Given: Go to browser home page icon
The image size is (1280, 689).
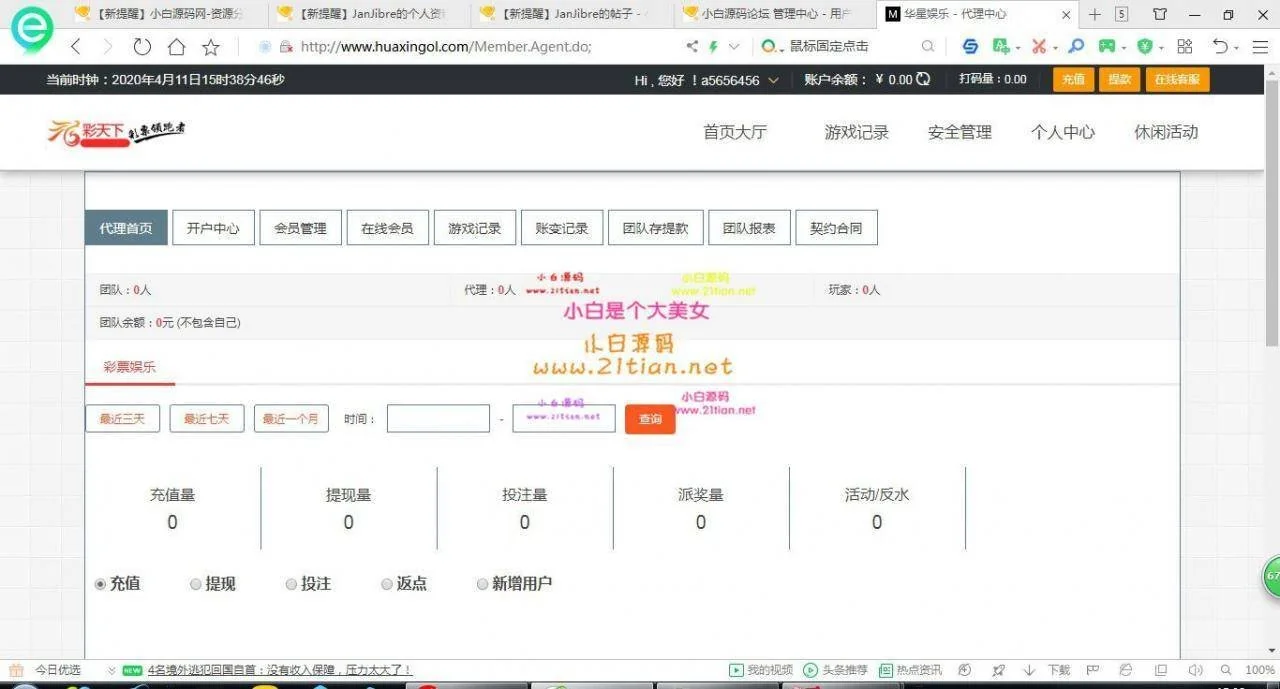Looking at the screenshot, I should pos(176,47).
